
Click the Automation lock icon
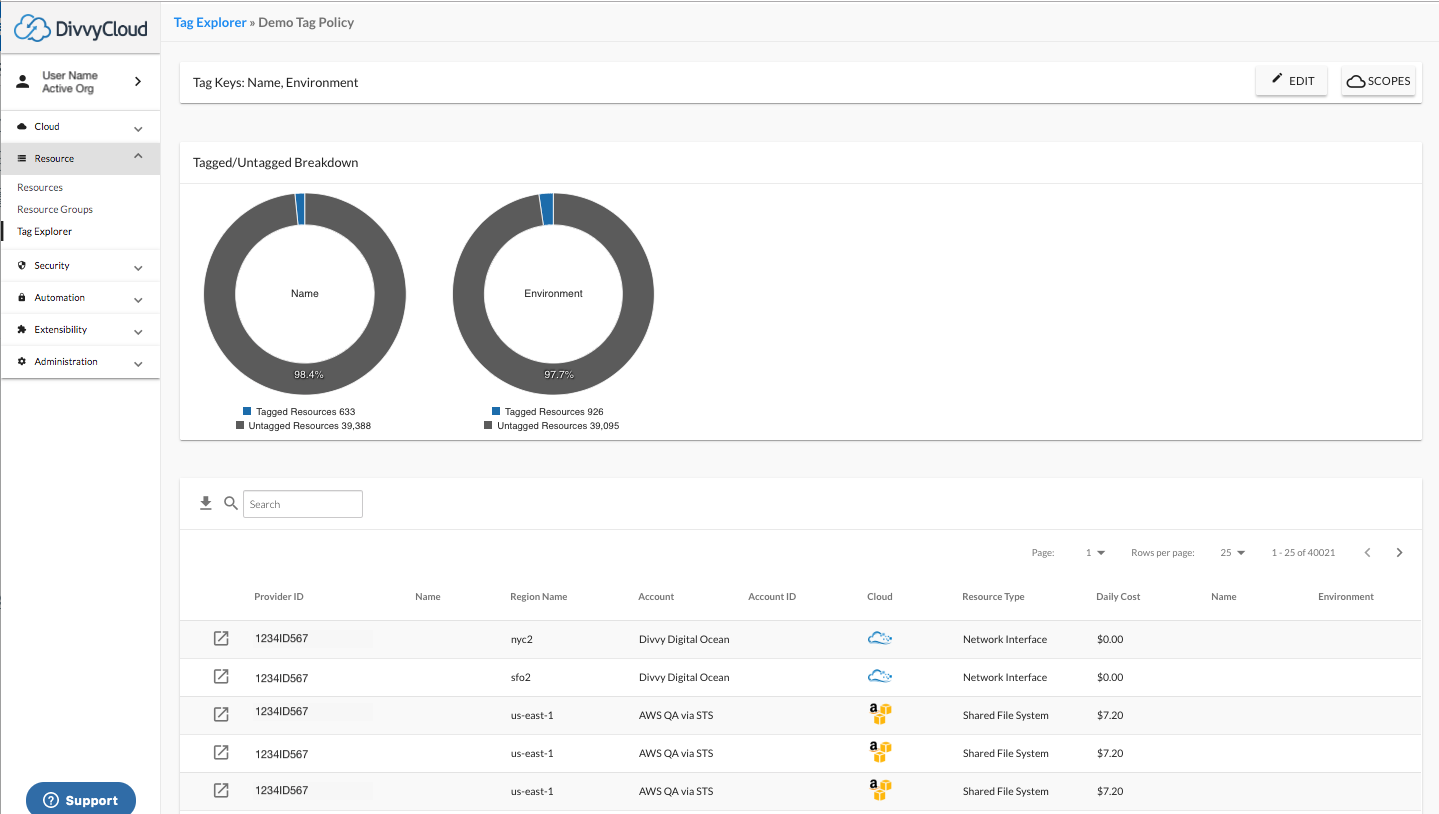coord(22,298)
